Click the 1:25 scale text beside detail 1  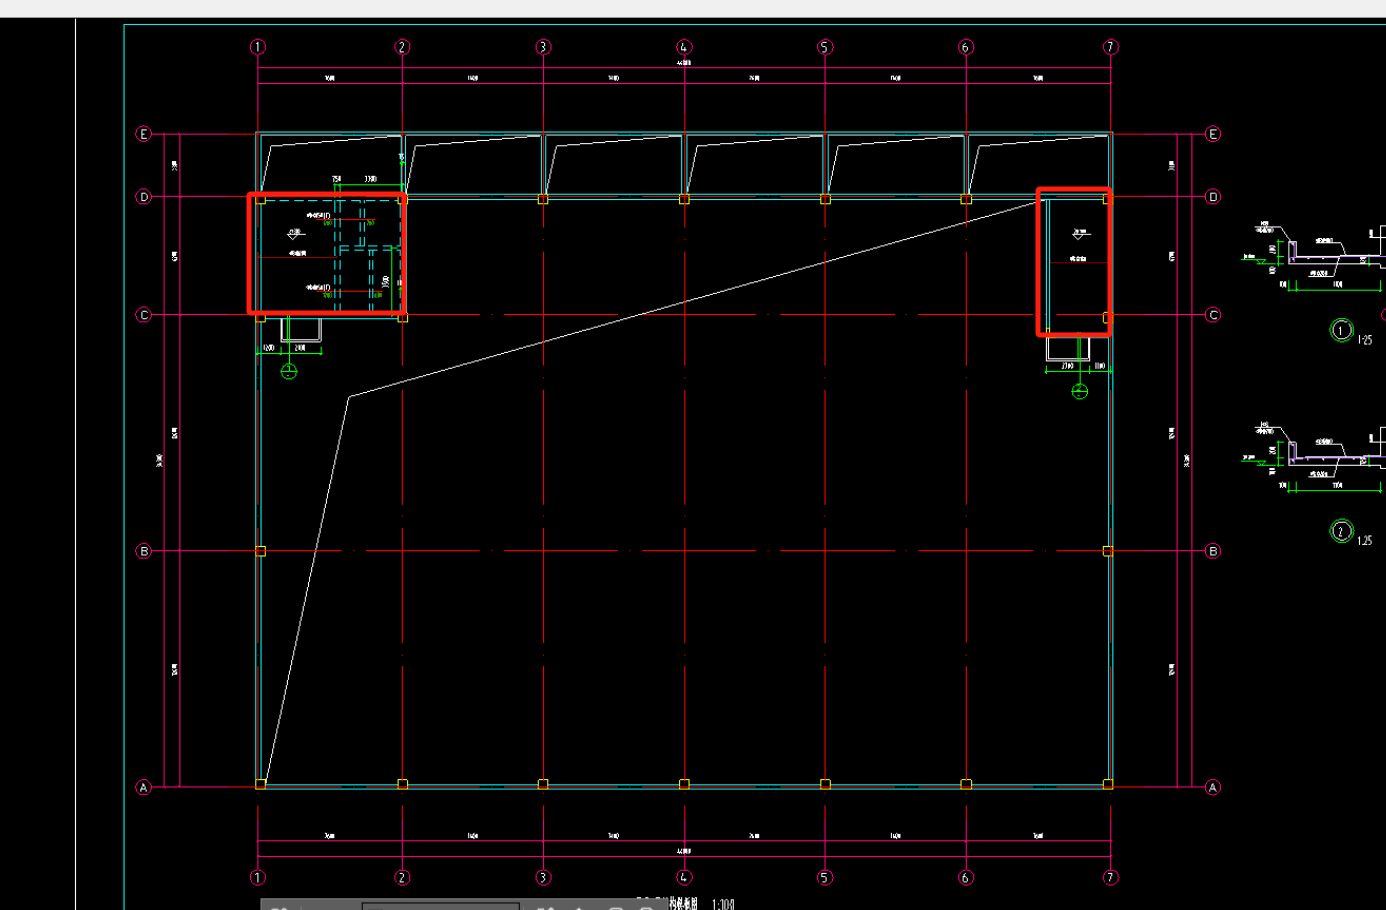tap(1365, 340)
